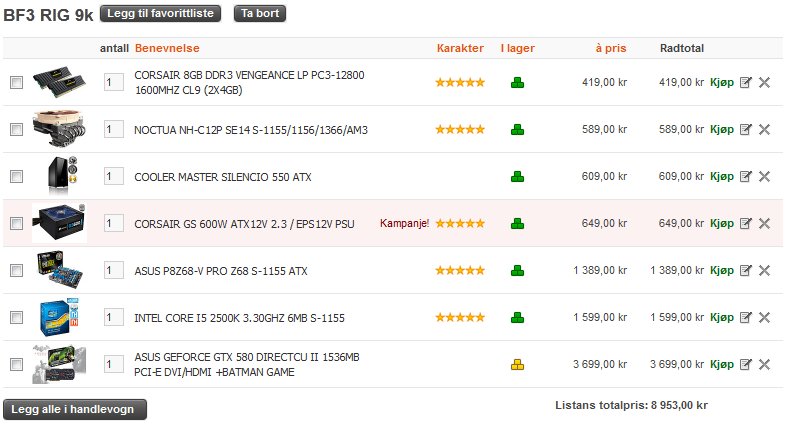791x434 pixels.
Task: Tick the checkbox for Corsair GS 600W PSU
Action: [x=17, y=223]
